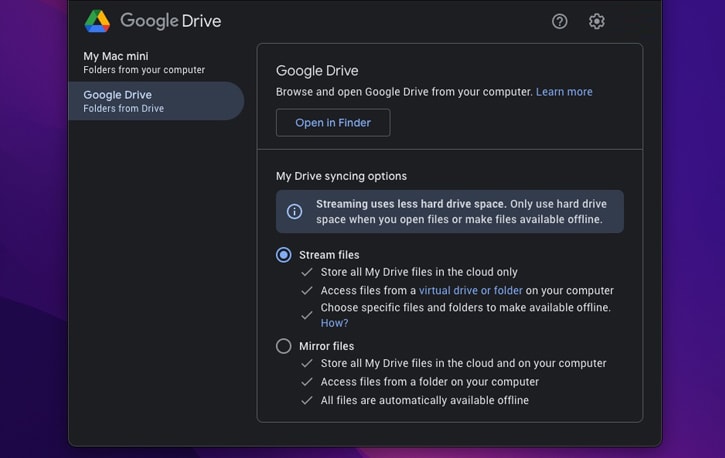Switch to Google Drive sidebar section
Viewport: 725px width, 458px height.
(156, 101)
